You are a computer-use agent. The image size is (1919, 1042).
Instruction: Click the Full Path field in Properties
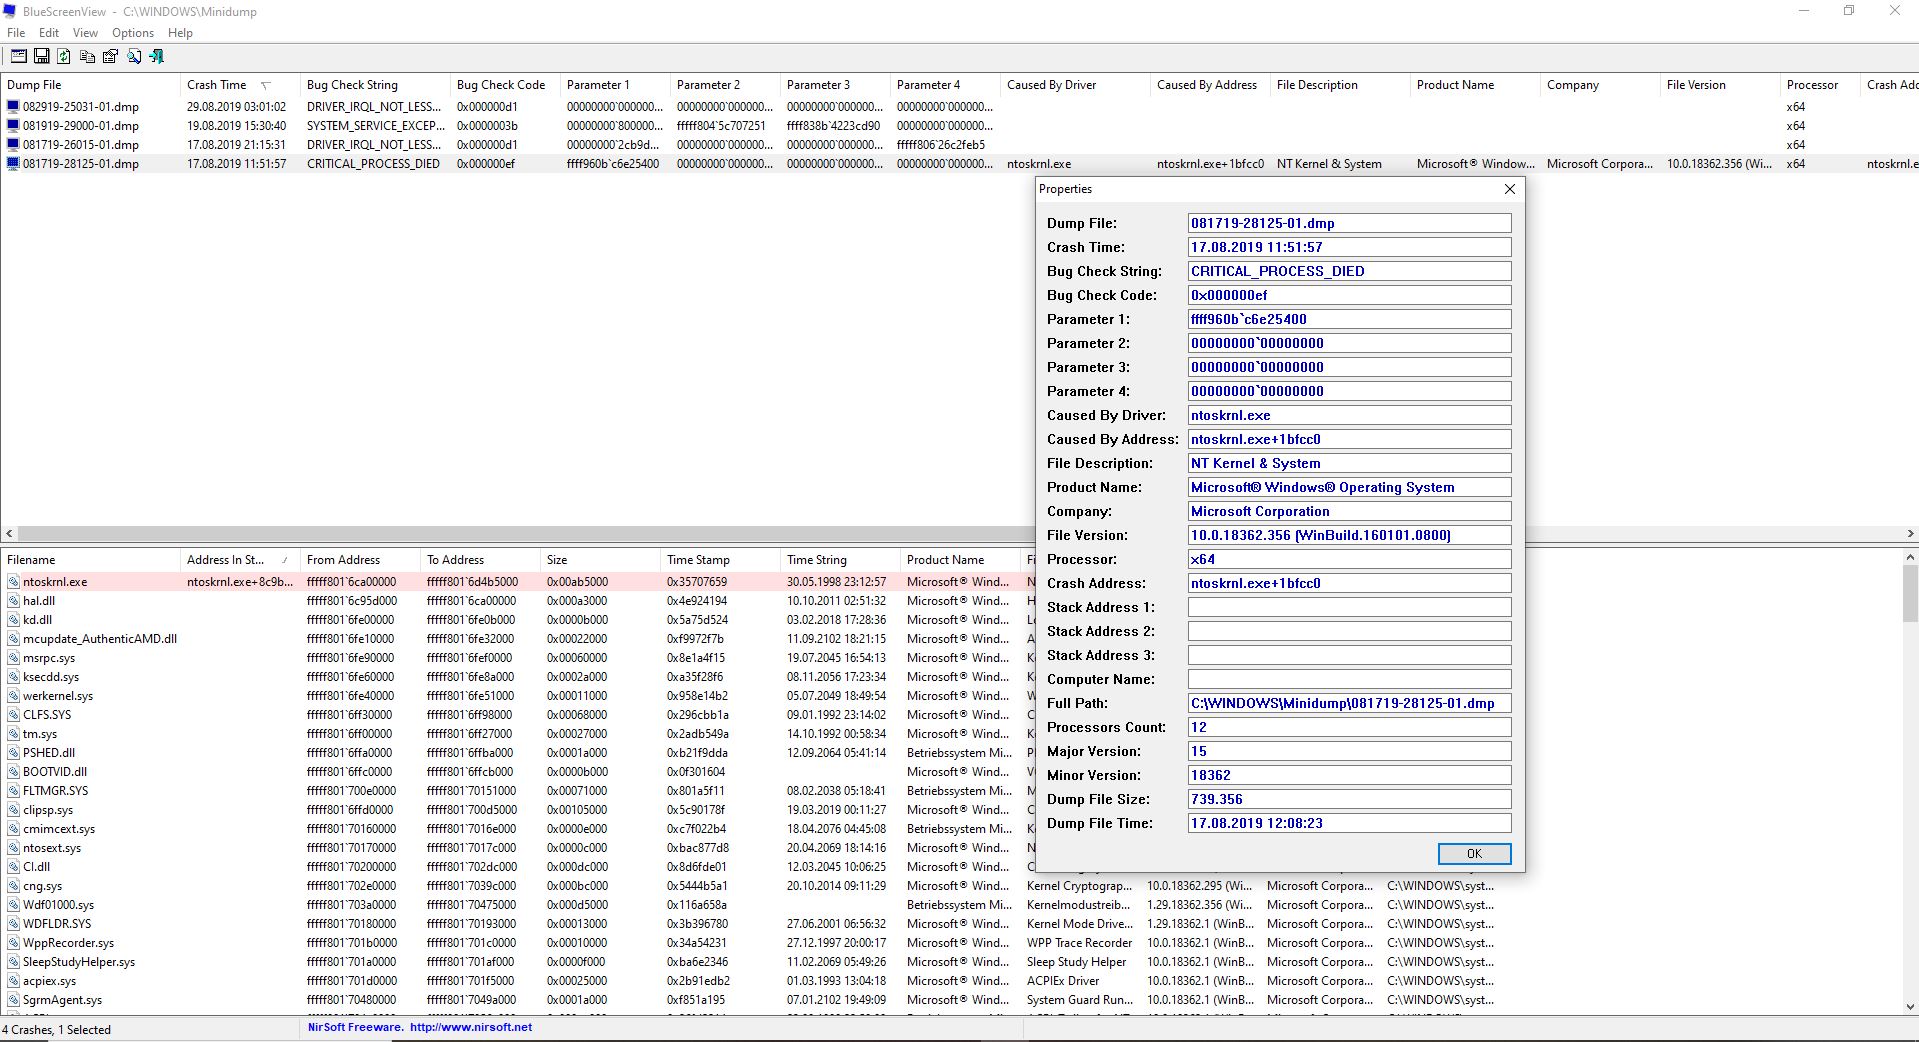point(1349,703)
